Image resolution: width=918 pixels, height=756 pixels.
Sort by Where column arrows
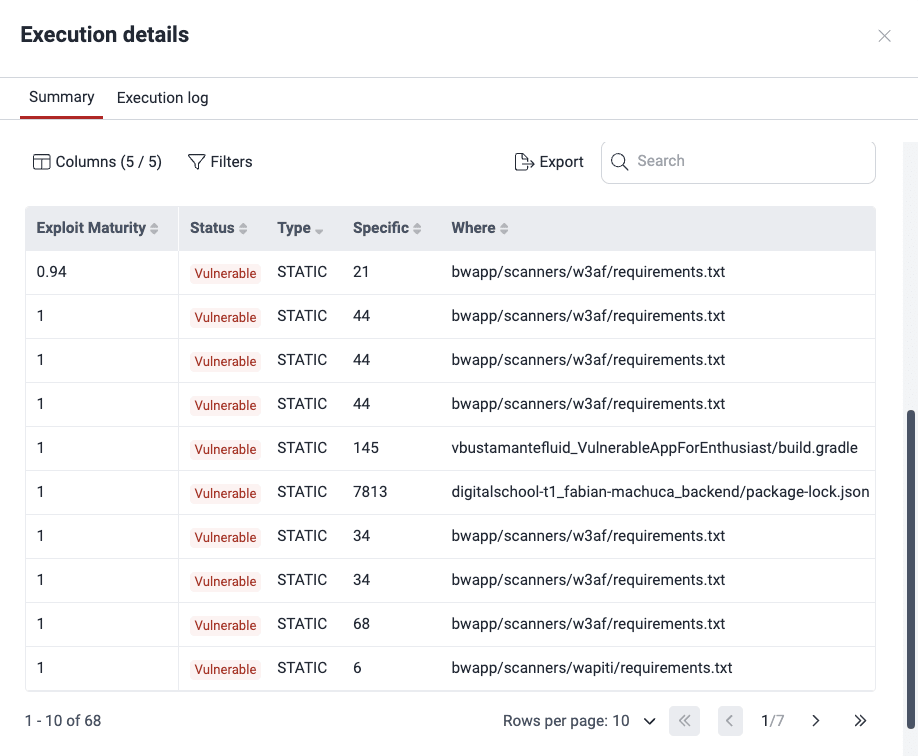click(x=504, y=228)
